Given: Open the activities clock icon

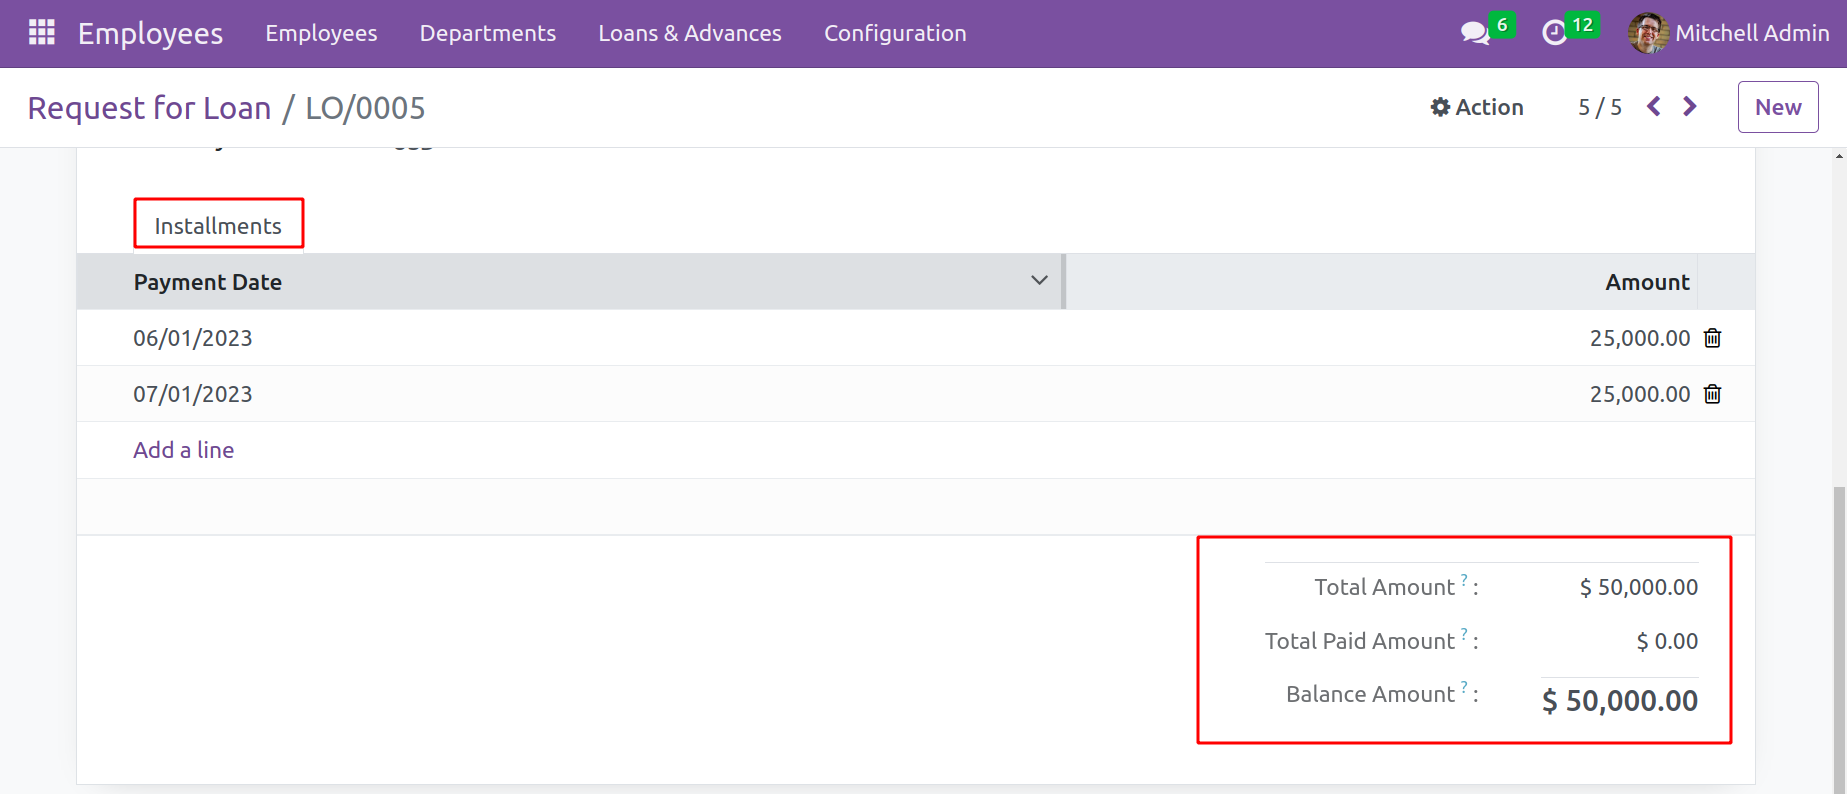Looking at the screenshot, I should coord(1554,33).
